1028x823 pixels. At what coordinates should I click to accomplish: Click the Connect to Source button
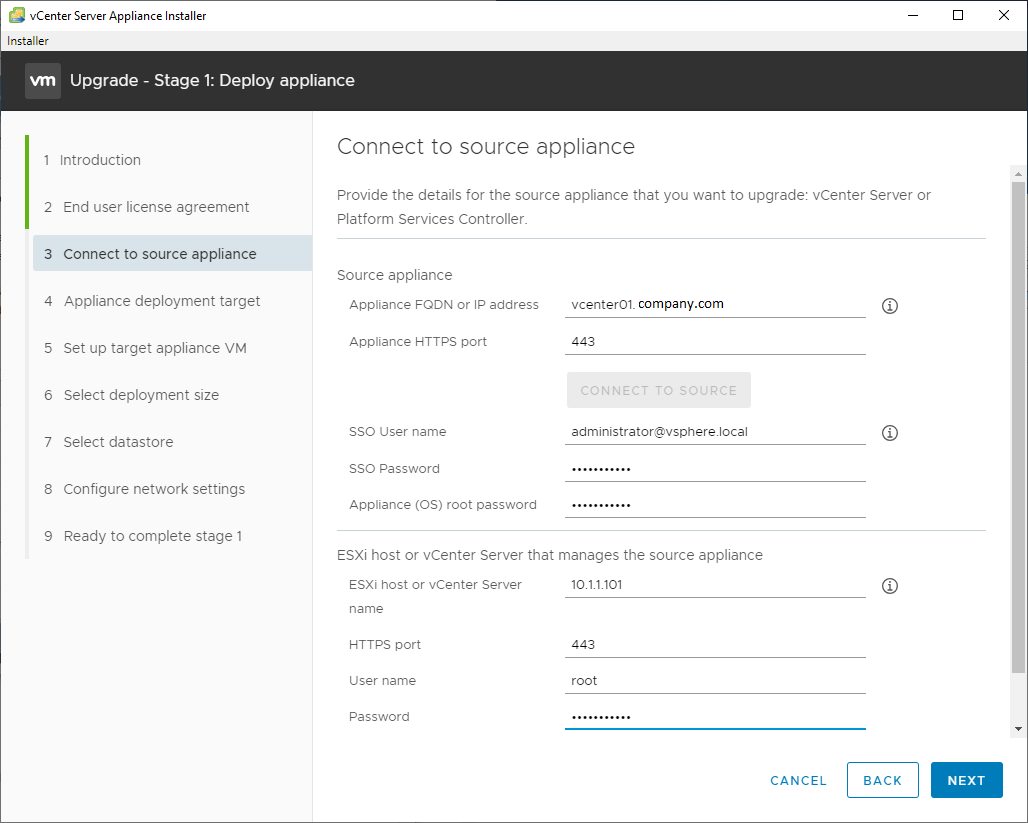(x=658, y=390)
